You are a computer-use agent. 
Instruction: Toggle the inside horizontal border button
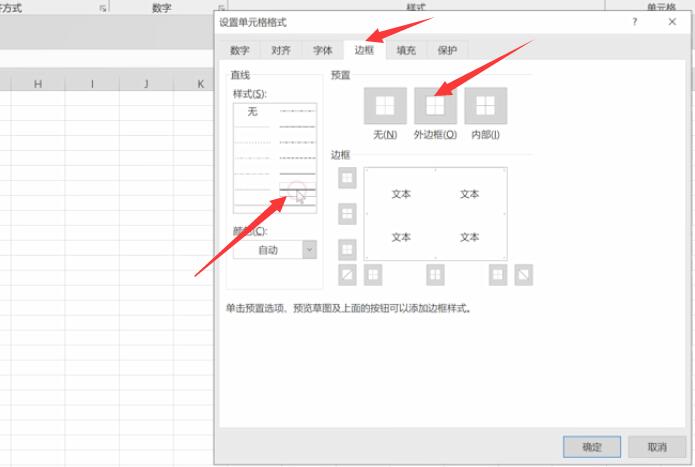coord(347,214)
